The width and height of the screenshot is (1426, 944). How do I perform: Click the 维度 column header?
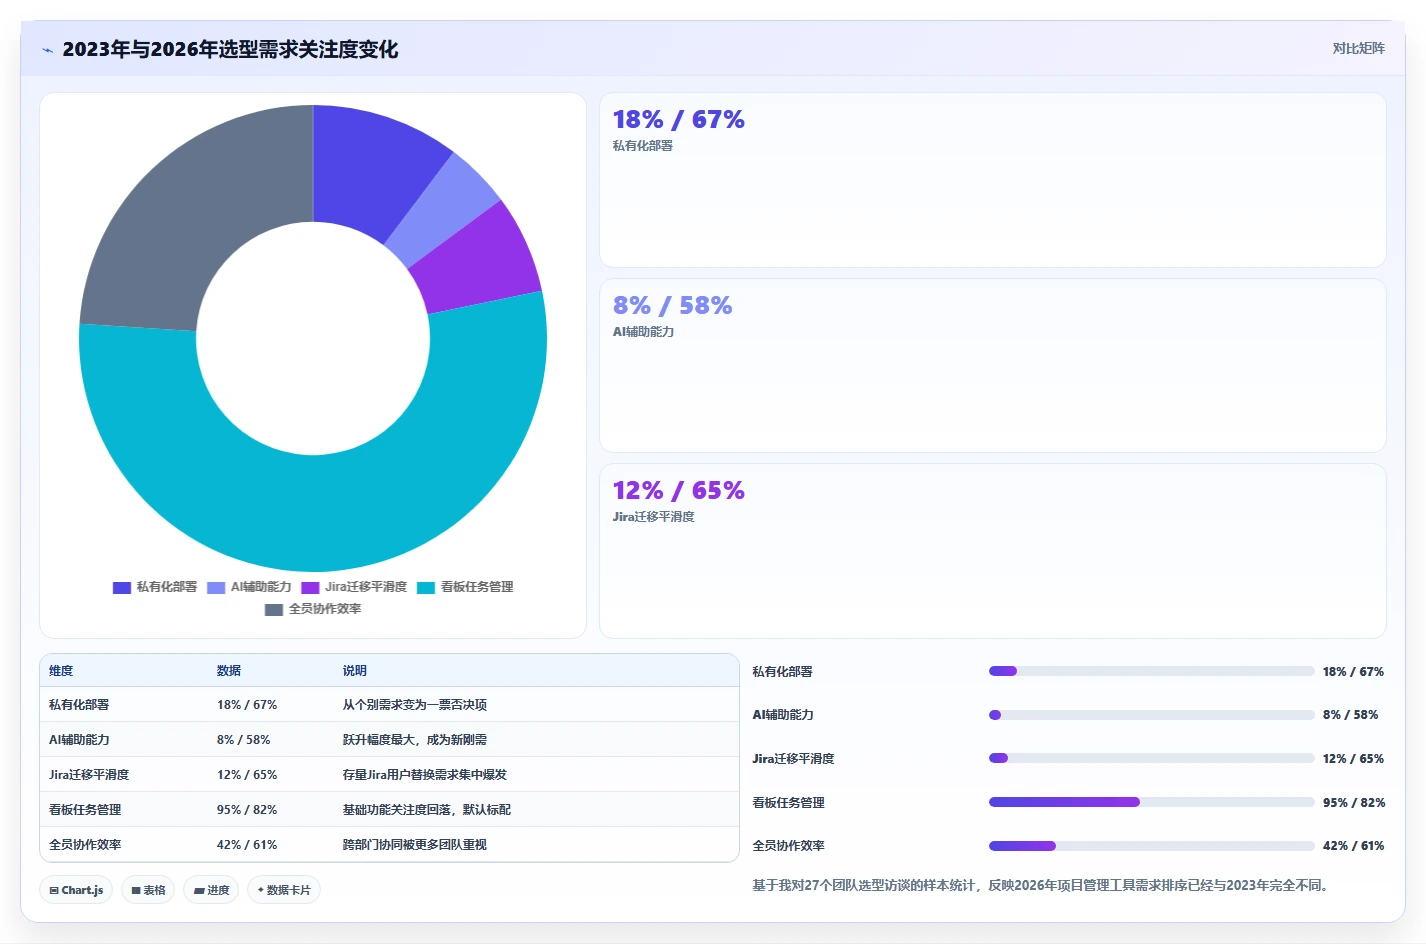[x=61, y=671]
